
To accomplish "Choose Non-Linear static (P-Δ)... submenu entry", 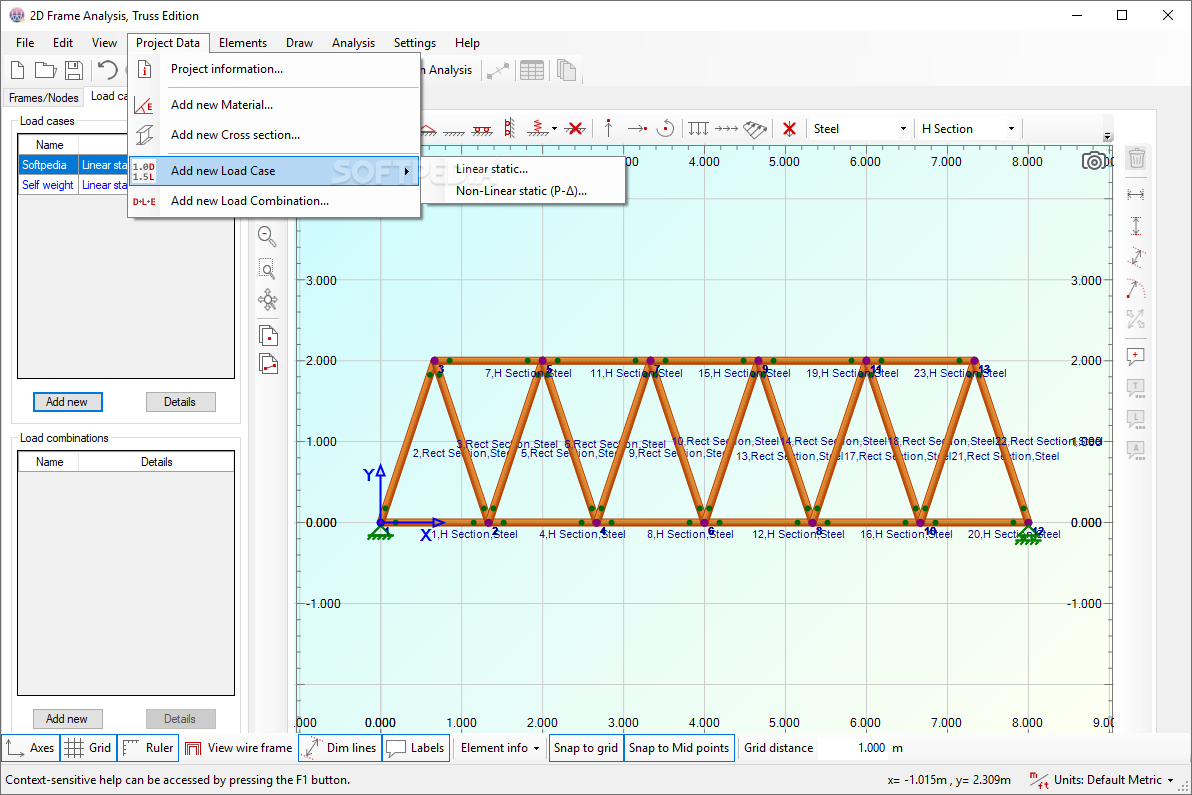I will [x=525, y=191].
